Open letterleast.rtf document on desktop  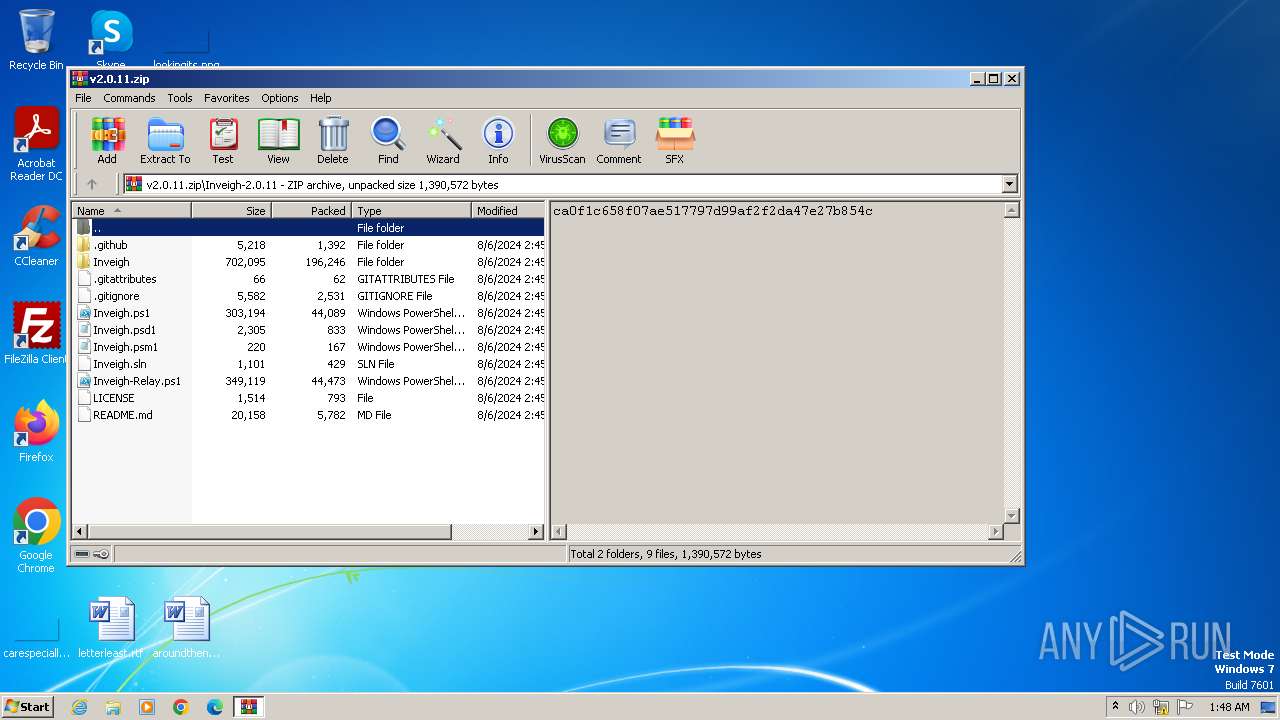pos(111,628)
